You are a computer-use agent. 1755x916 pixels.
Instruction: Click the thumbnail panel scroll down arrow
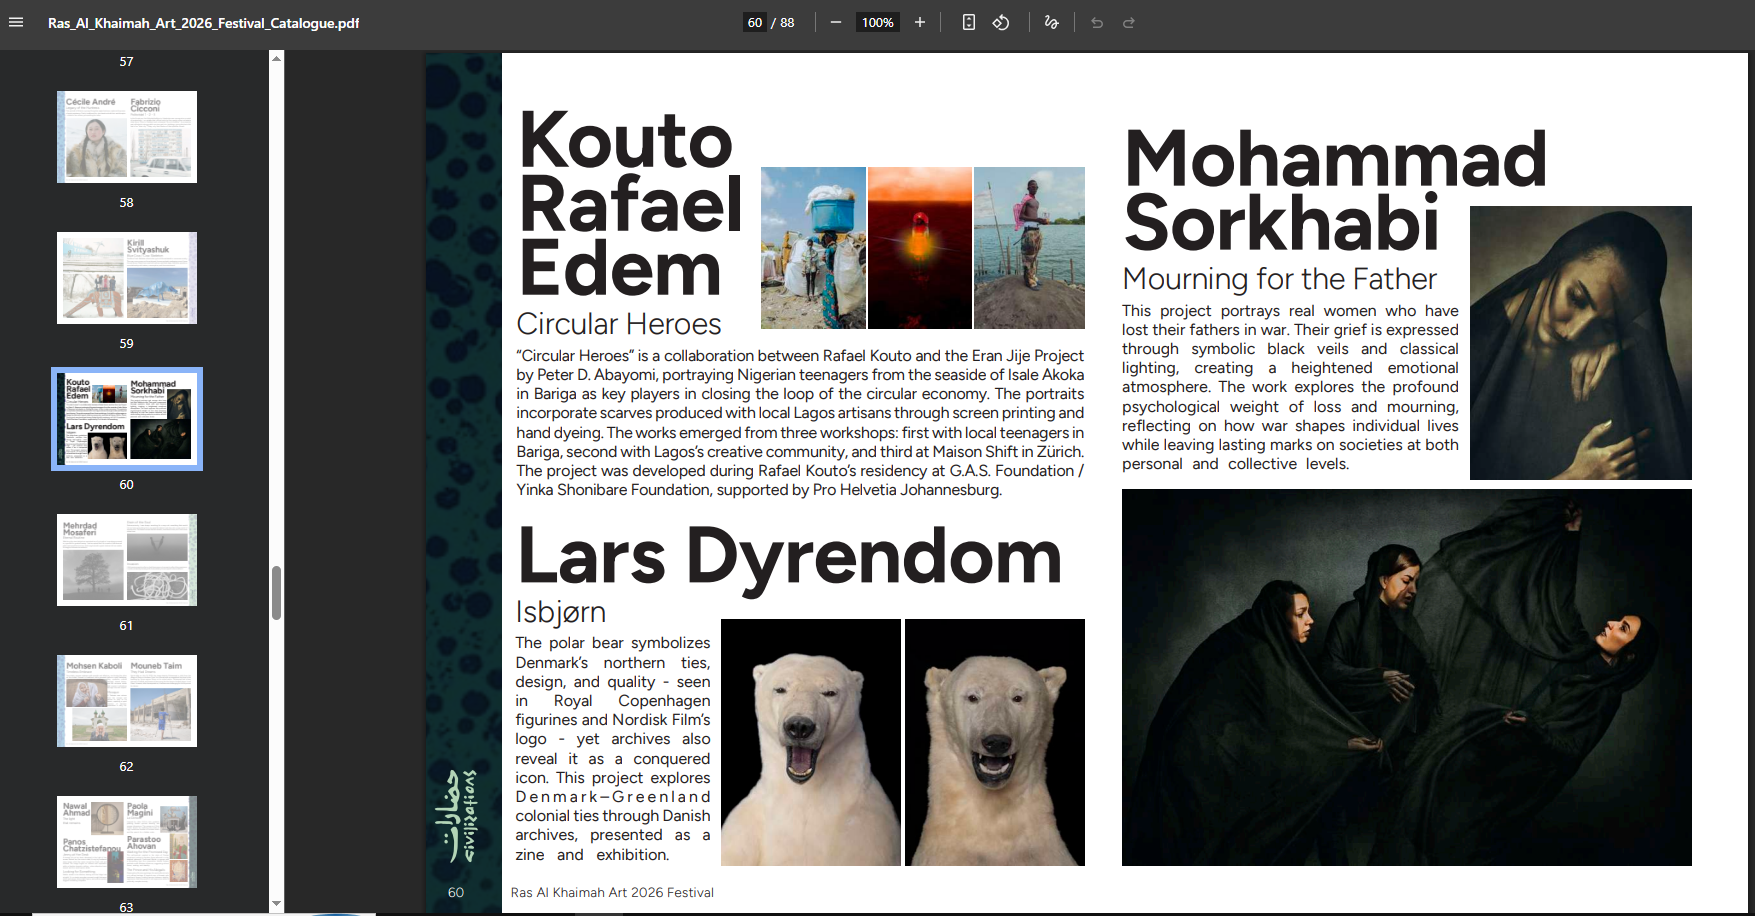point(277,904)
